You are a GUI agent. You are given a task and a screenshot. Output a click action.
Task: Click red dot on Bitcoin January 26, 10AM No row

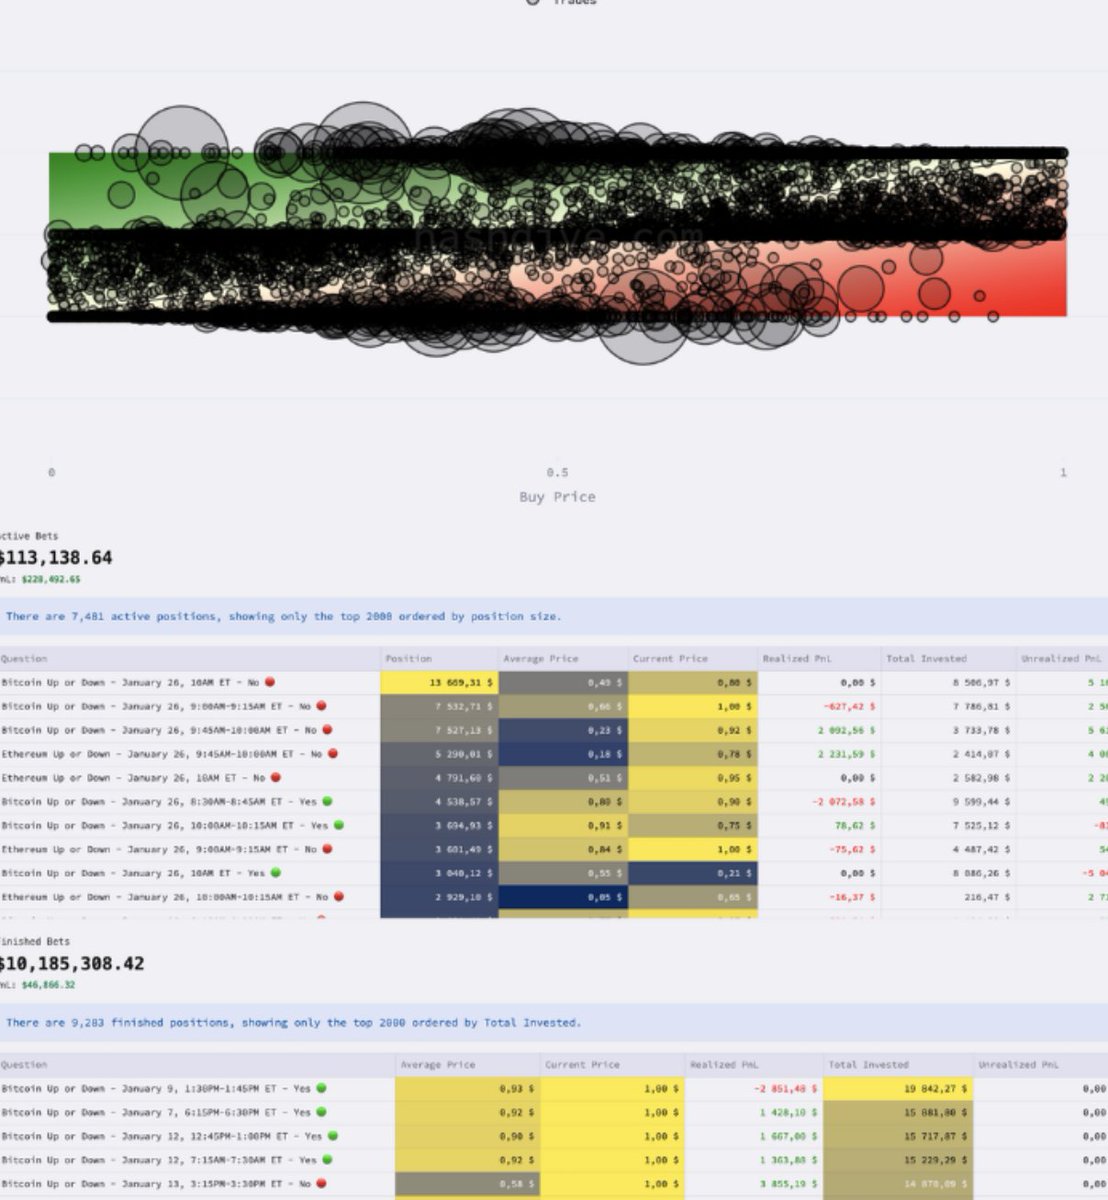tap(270, 682)
